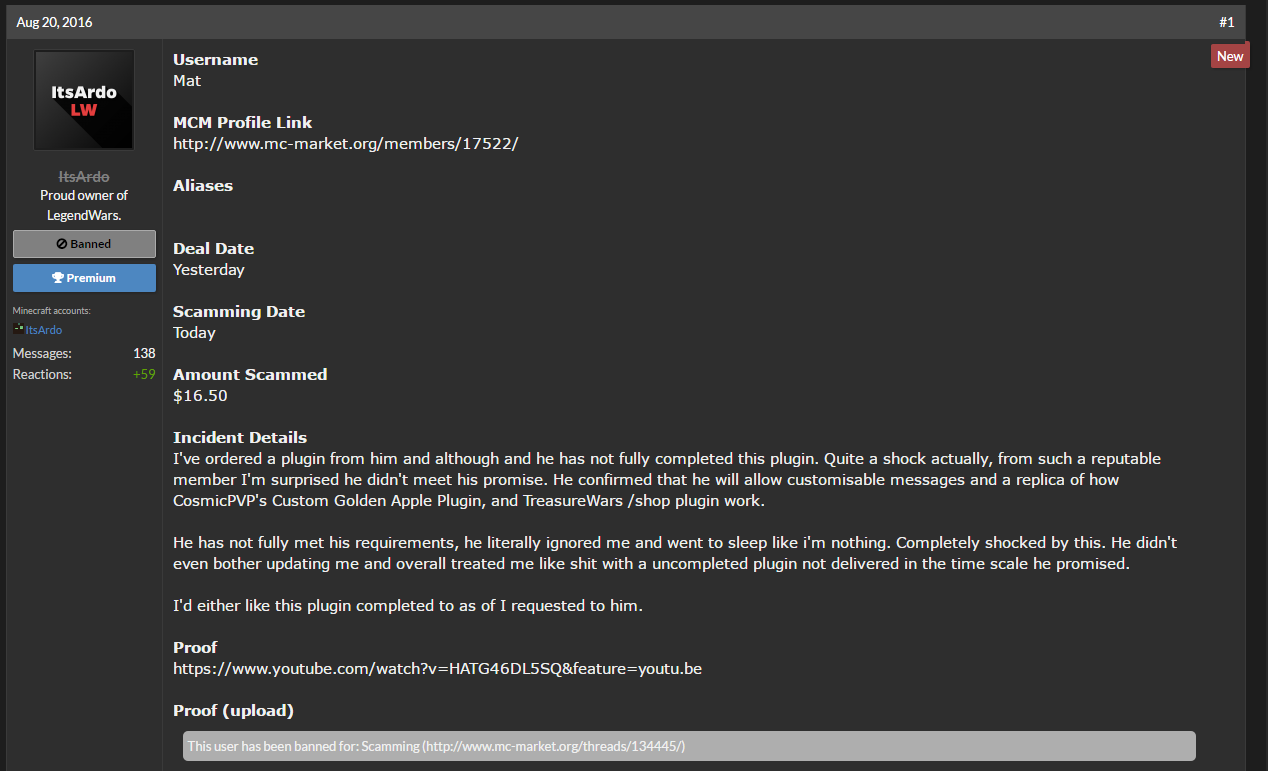
Task: View the +59 reactions score
Action: coord(144,374)
